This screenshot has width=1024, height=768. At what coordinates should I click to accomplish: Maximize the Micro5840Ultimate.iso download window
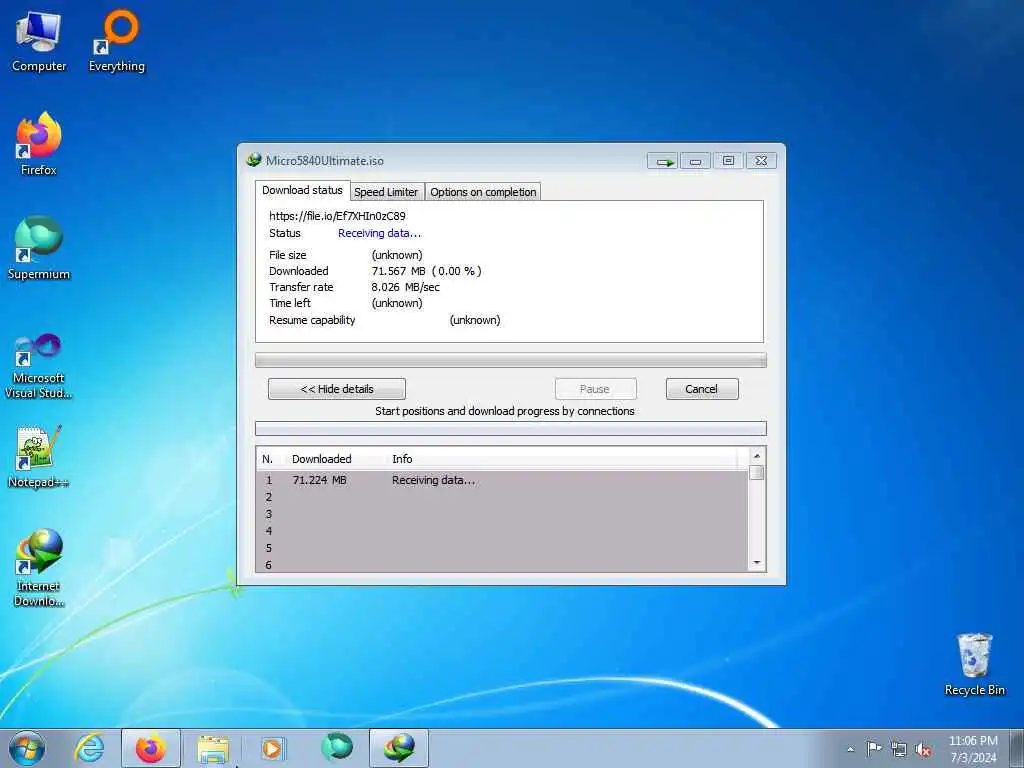[x=728, y=161]
